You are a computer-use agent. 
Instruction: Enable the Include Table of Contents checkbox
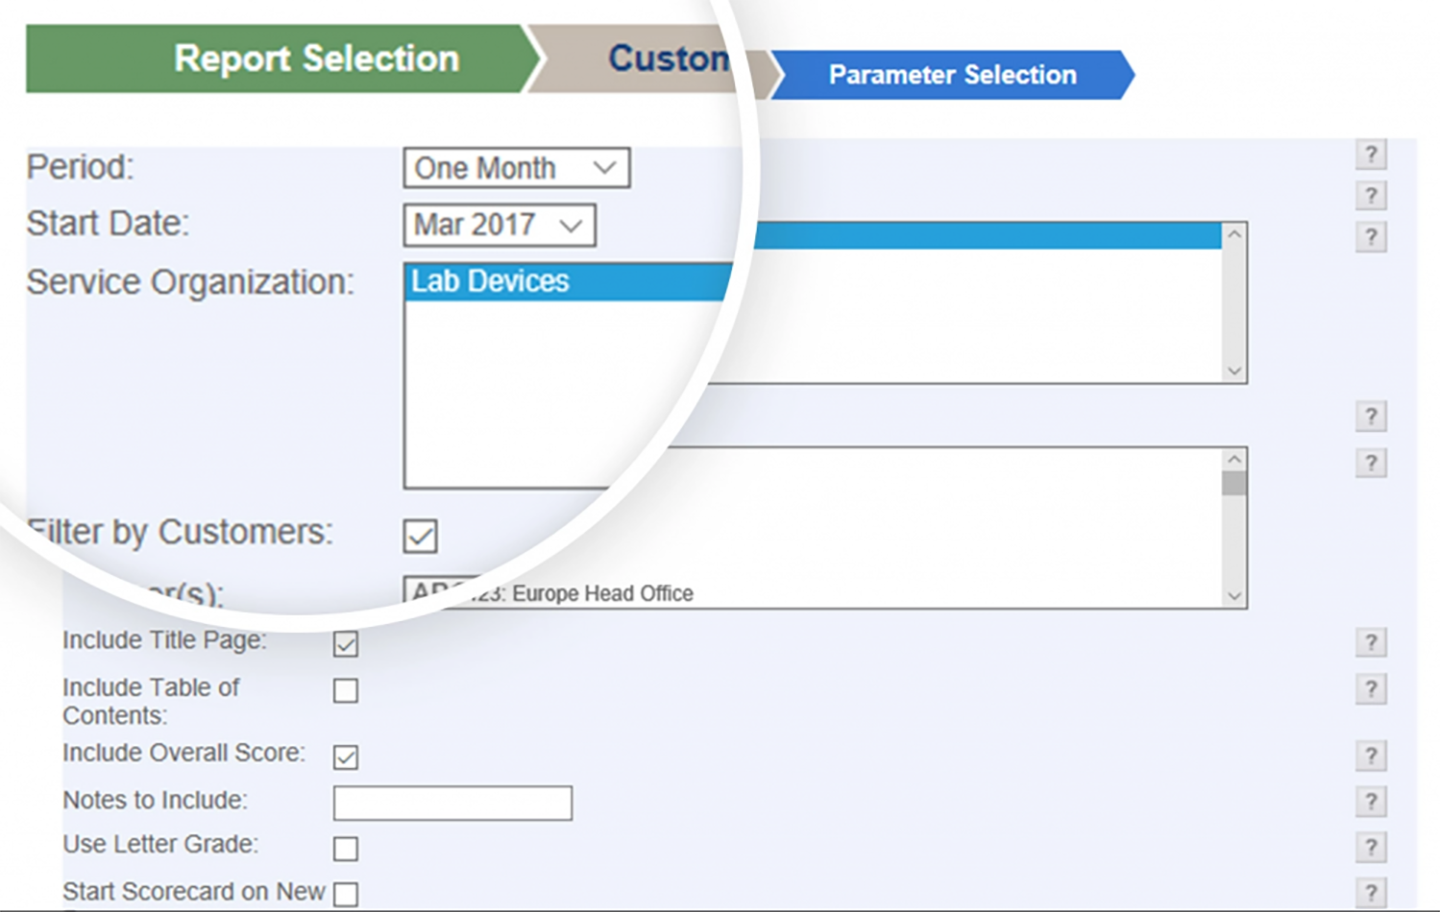click(346, 691)
